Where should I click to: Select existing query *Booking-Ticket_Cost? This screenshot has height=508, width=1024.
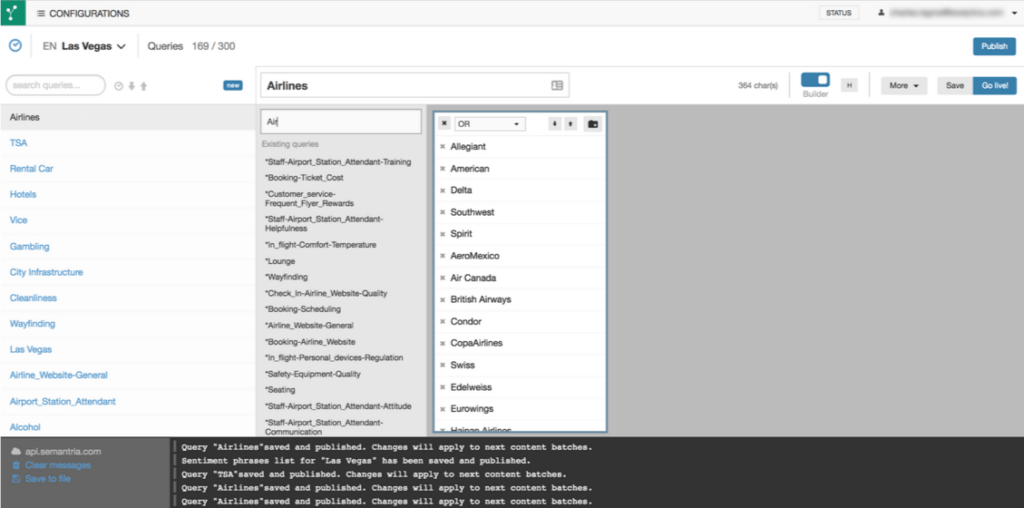click(304, 178)
